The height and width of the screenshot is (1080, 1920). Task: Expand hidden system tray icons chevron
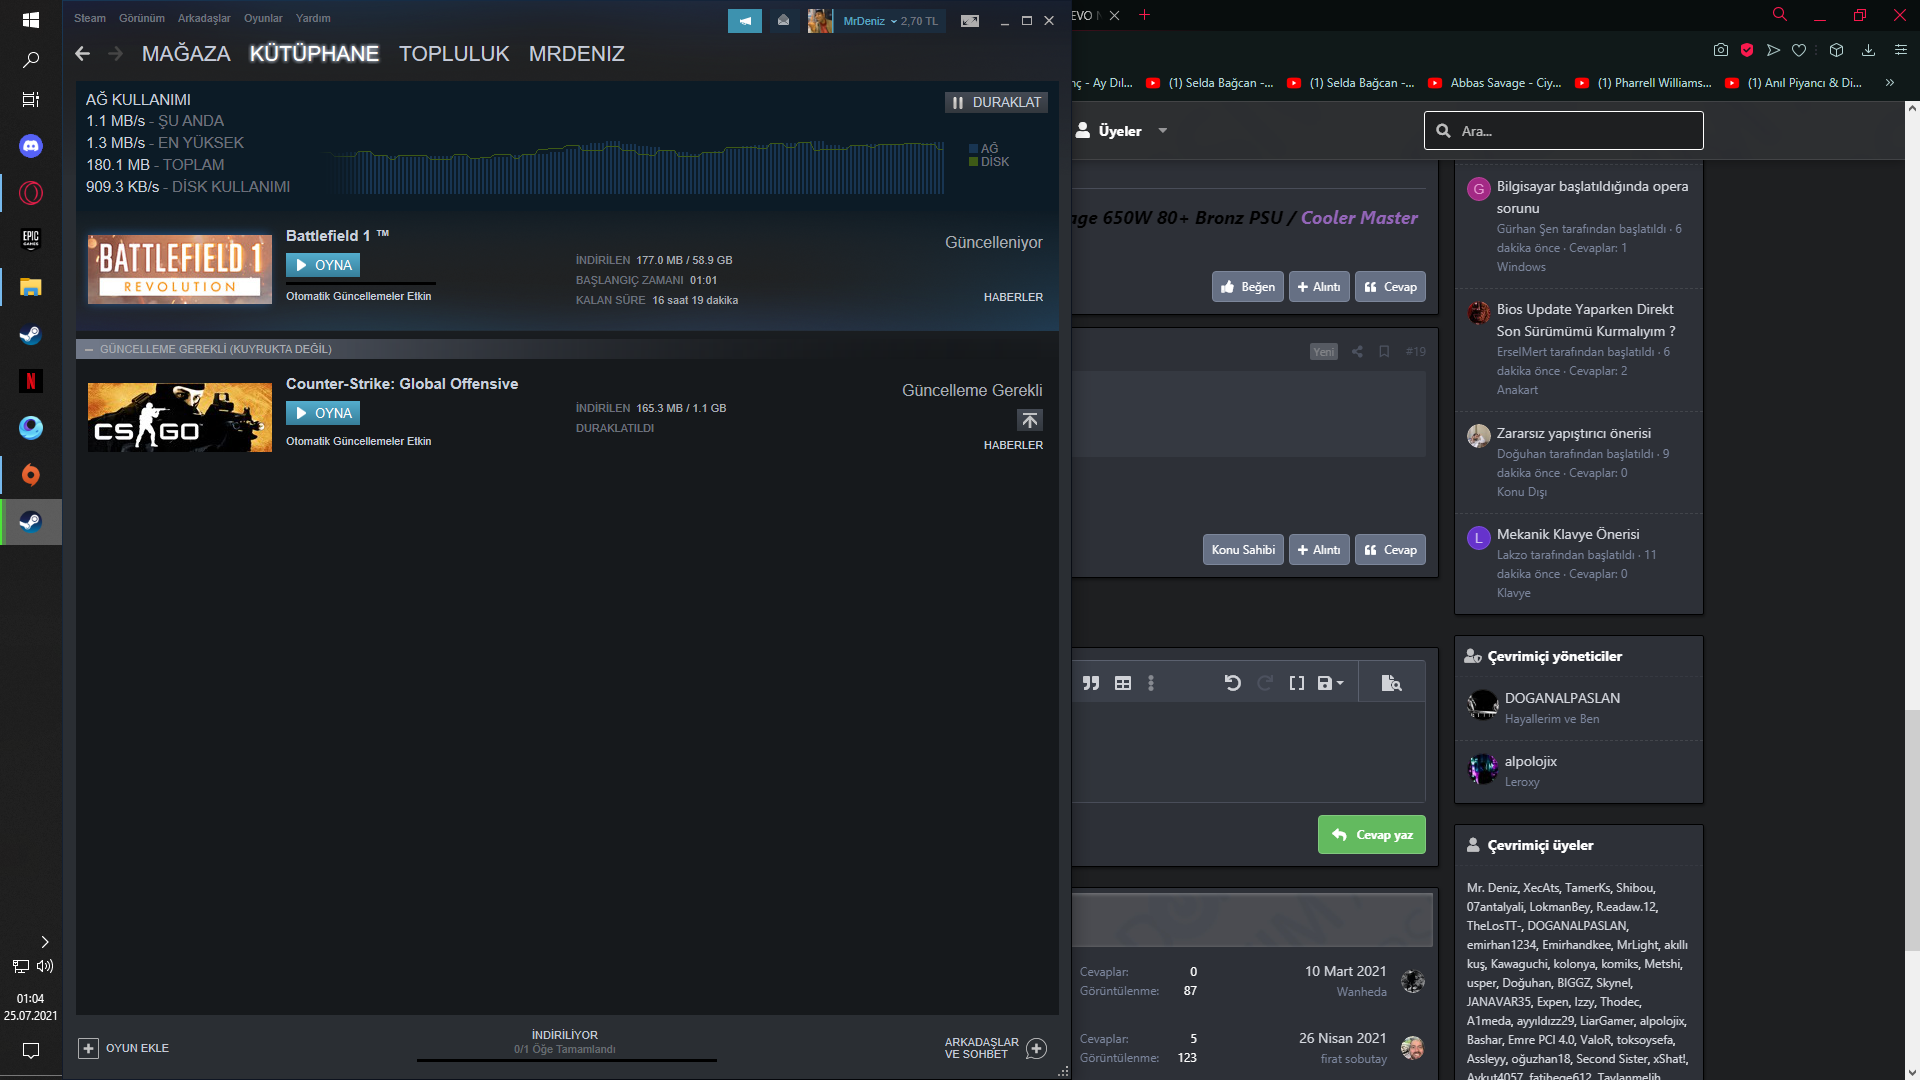coord(44,942)
